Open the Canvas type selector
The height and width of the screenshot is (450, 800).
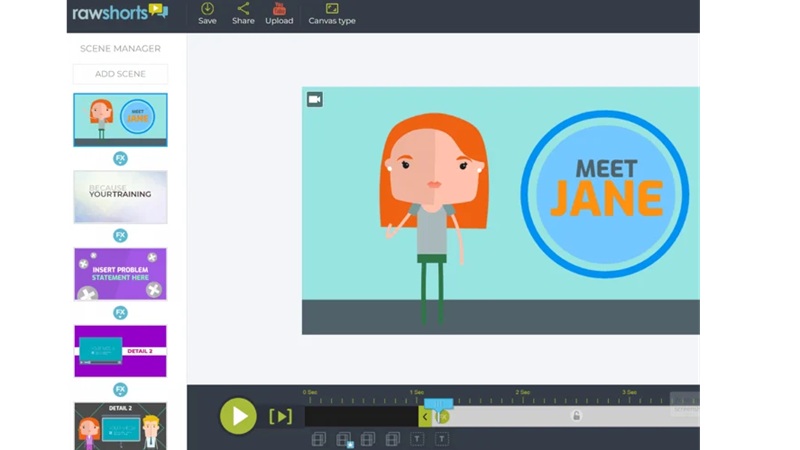point(331,13)
